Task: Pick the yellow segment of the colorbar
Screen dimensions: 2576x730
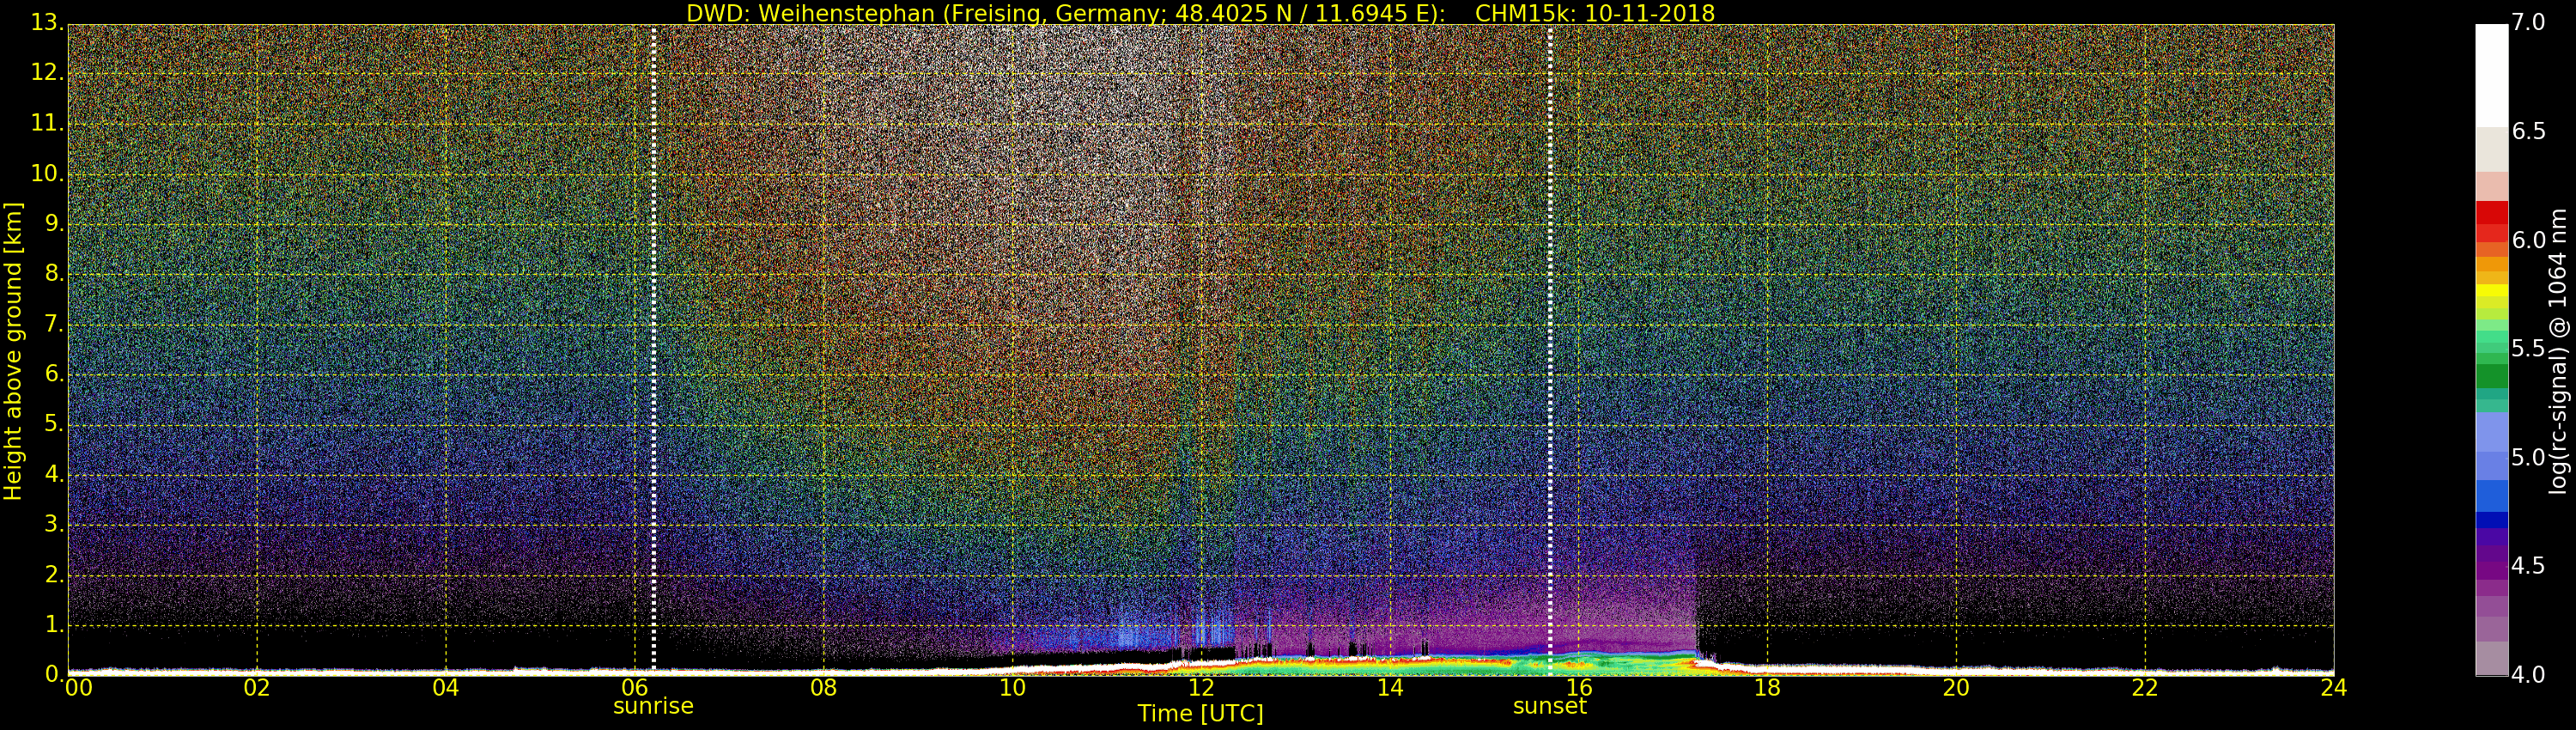Action: click(2491, 291)
